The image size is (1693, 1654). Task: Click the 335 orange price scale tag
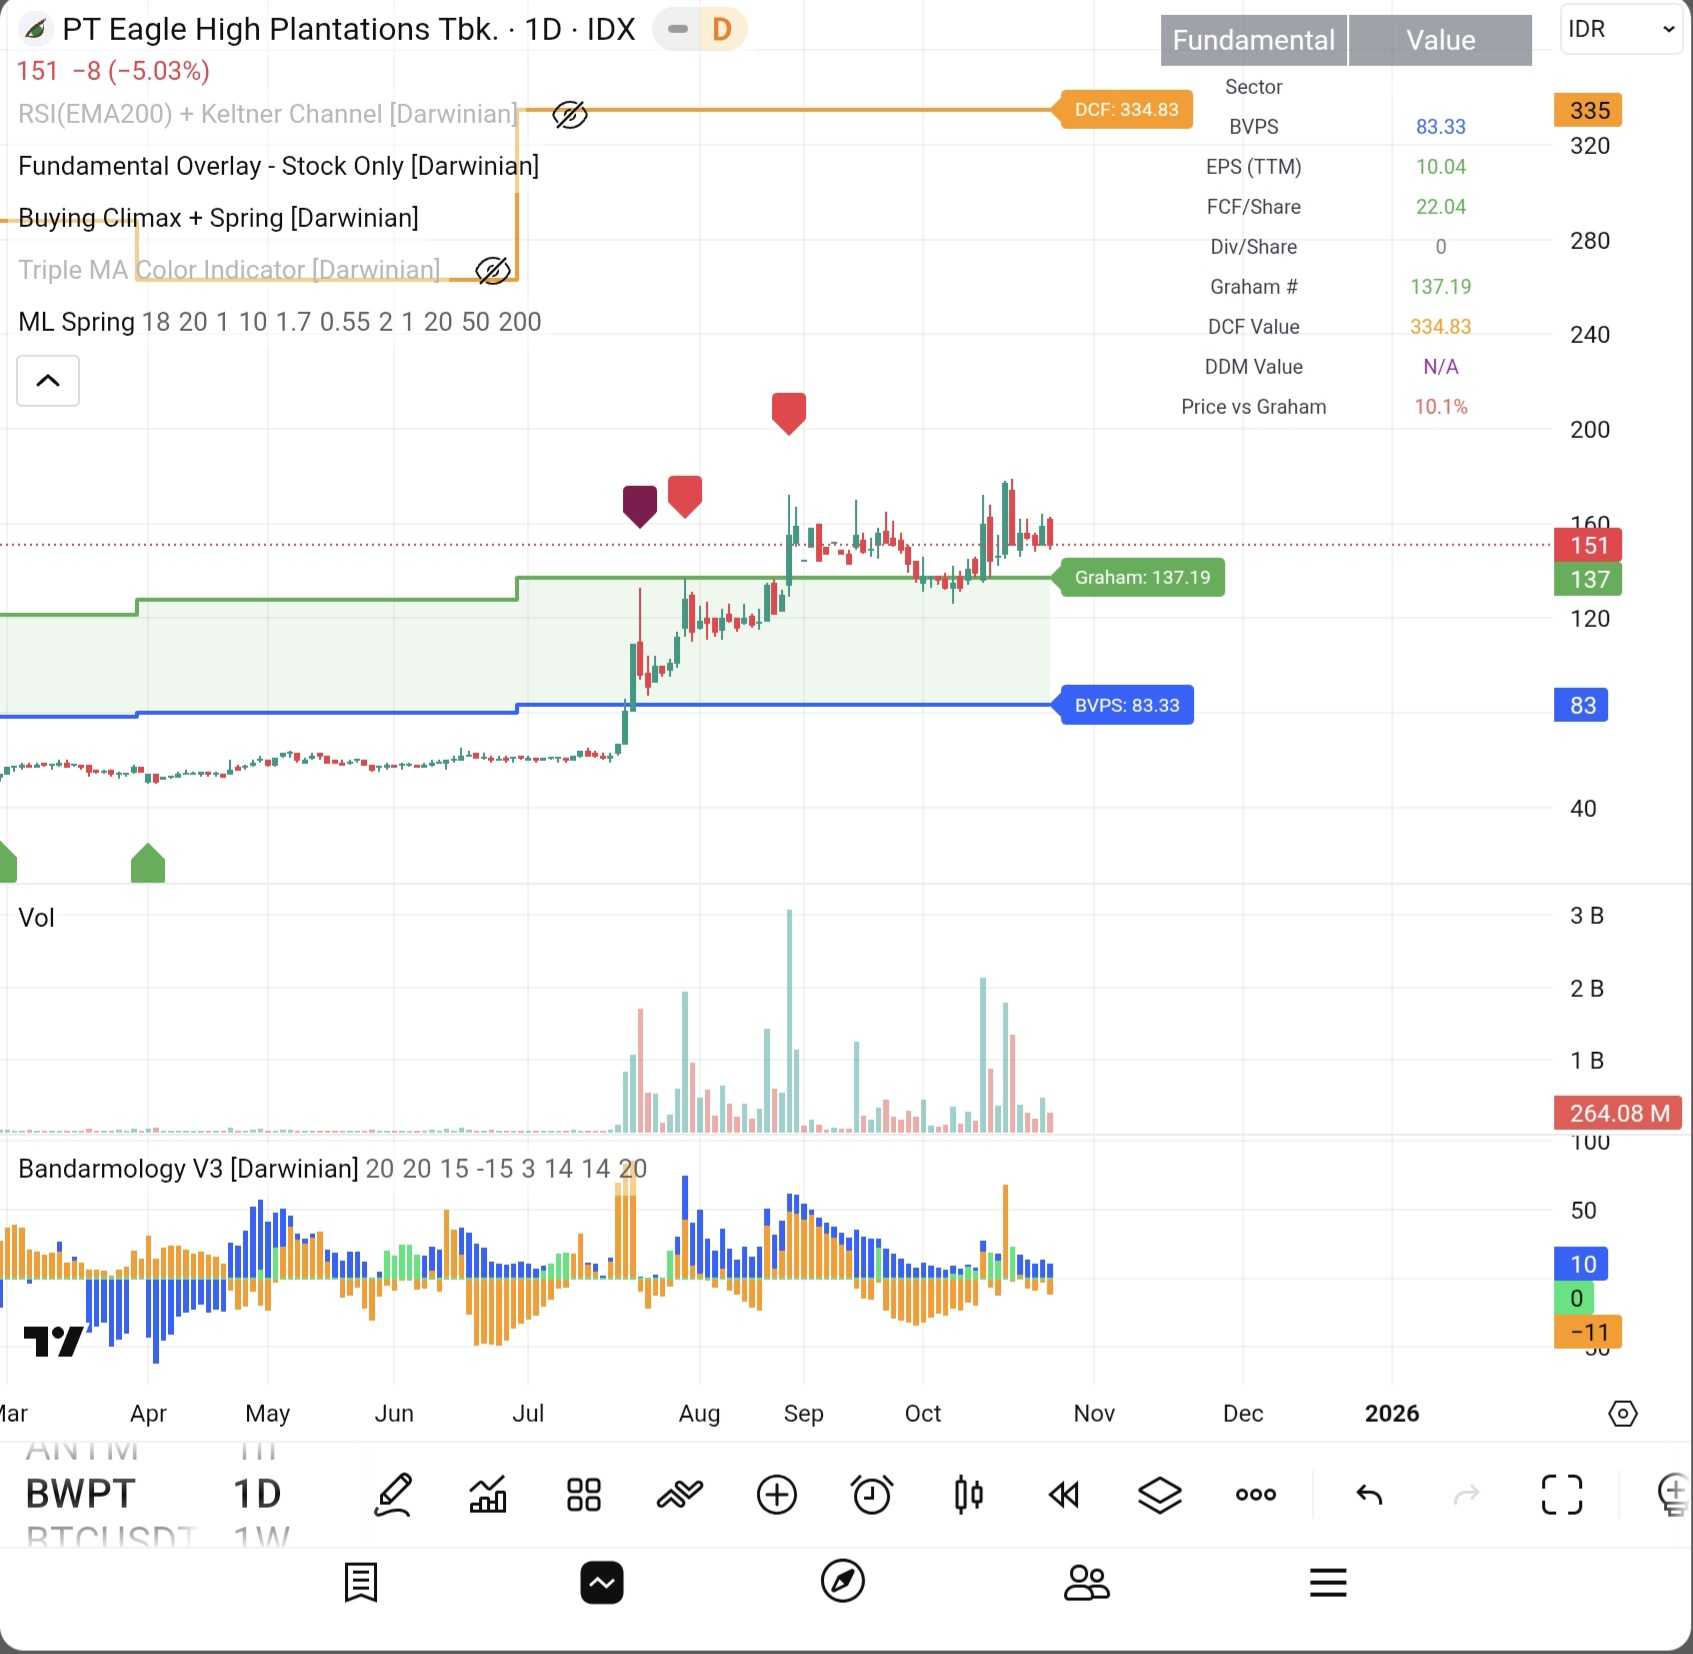[1588, 110]
